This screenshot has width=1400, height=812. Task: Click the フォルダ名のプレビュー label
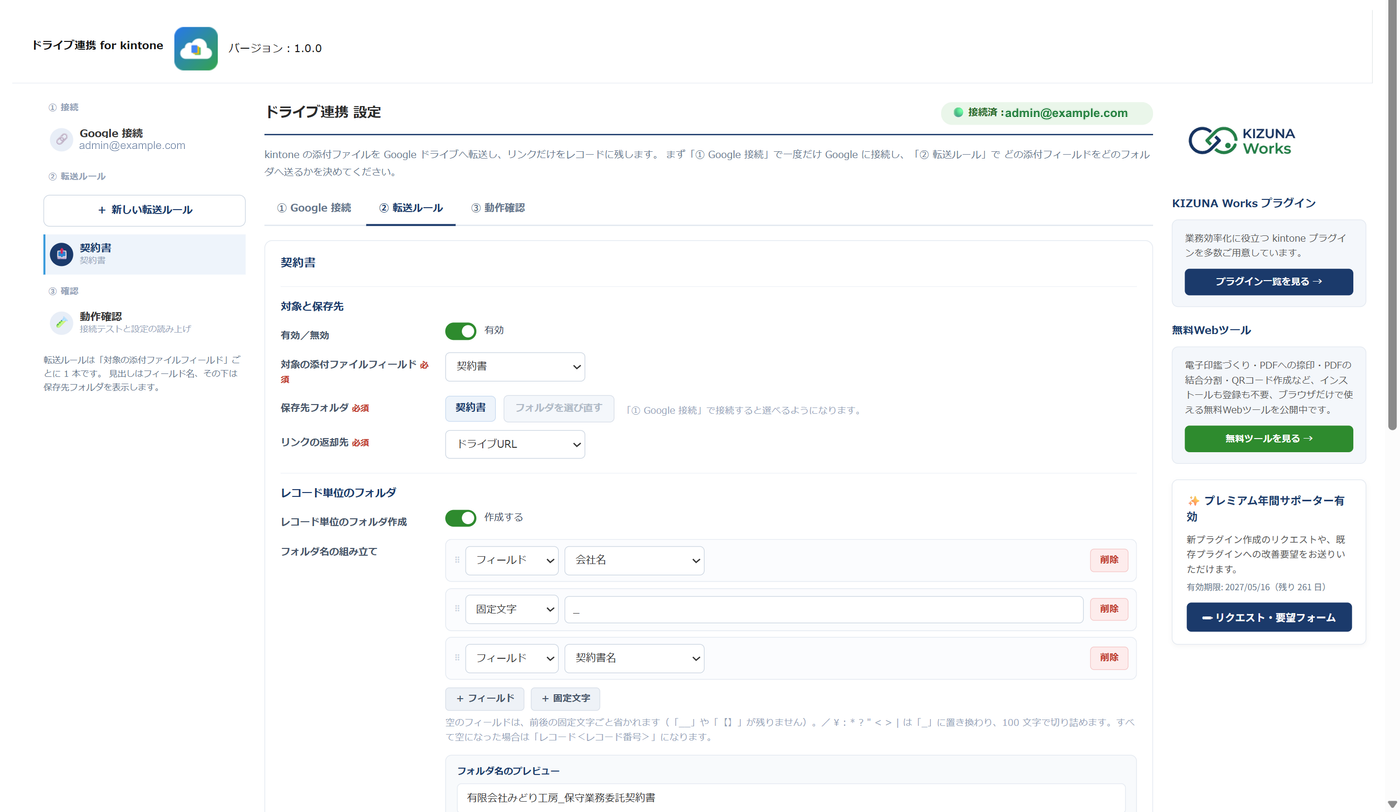[x=508, y=771]
